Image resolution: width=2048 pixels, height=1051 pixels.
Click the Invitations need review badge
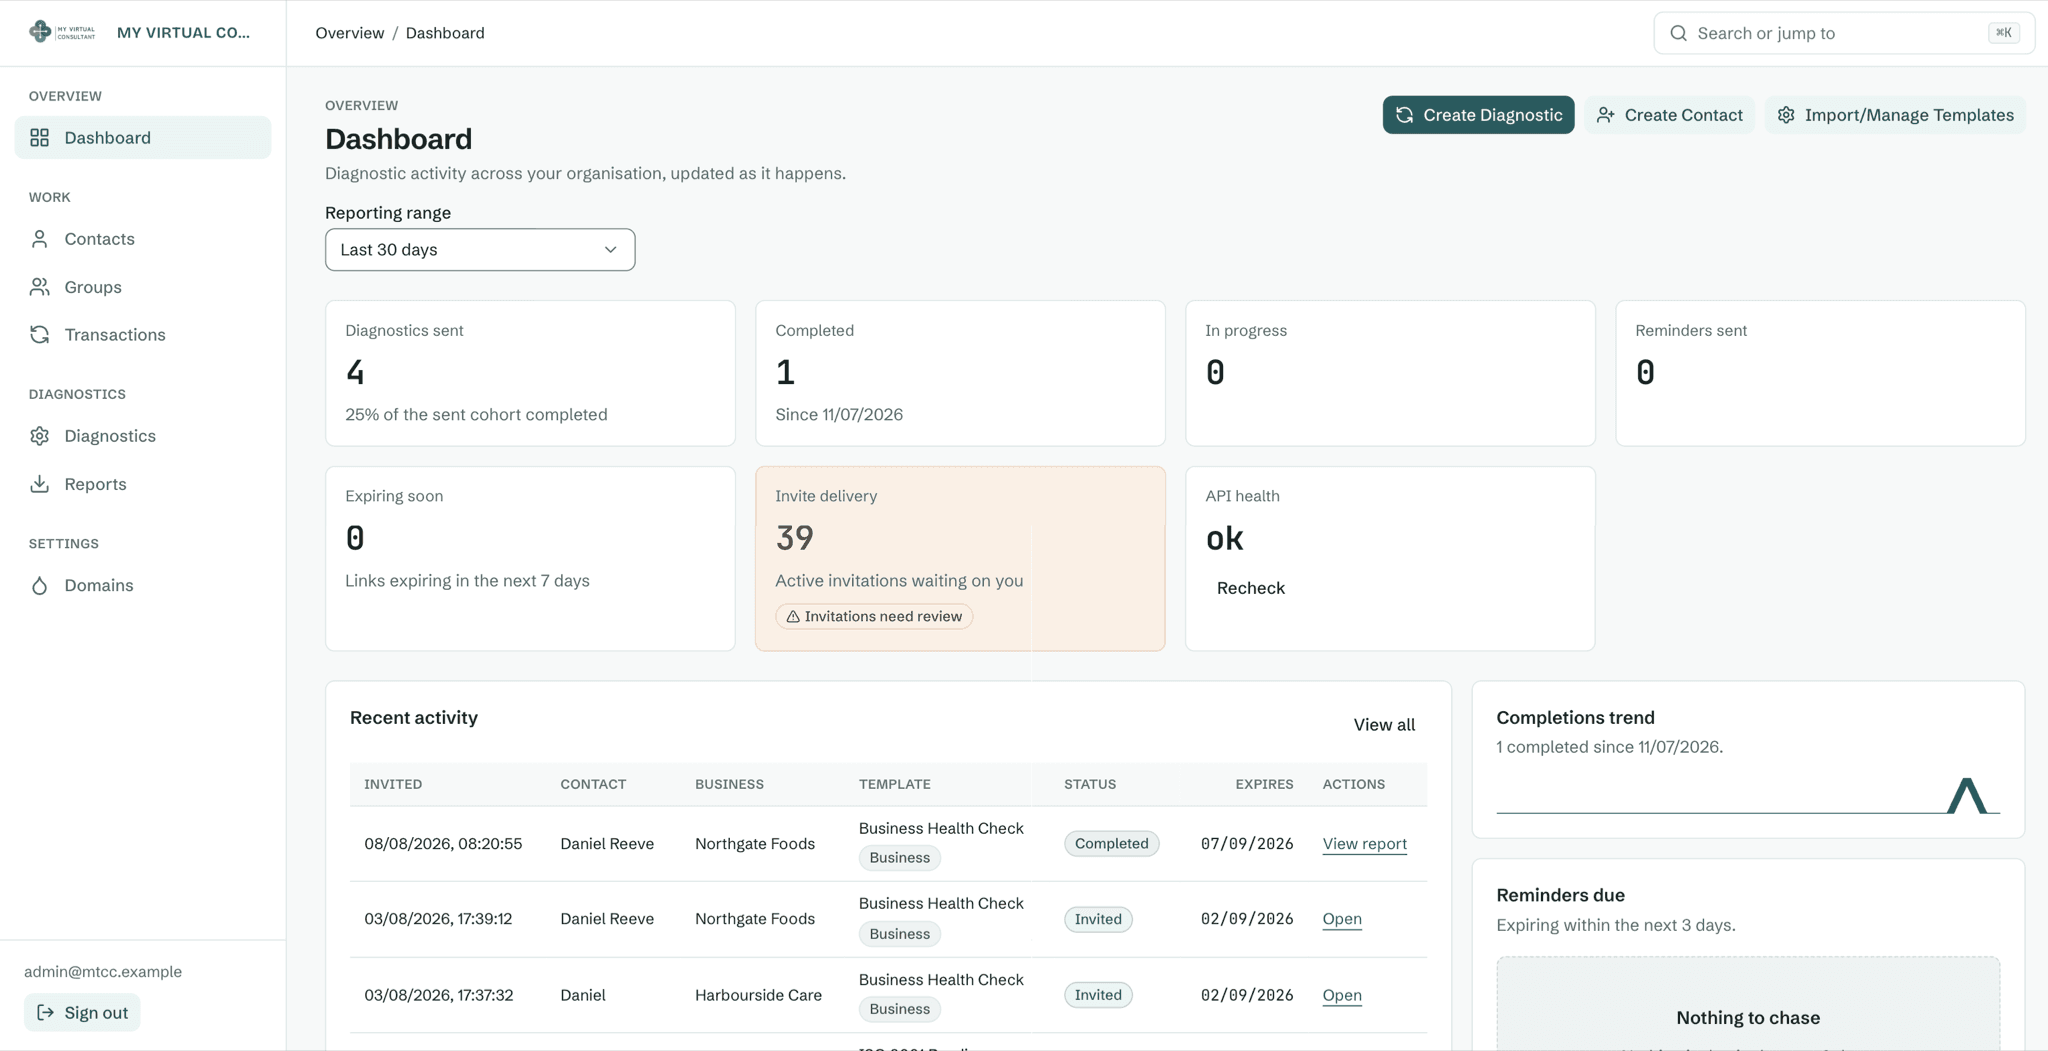pos(874,617)
